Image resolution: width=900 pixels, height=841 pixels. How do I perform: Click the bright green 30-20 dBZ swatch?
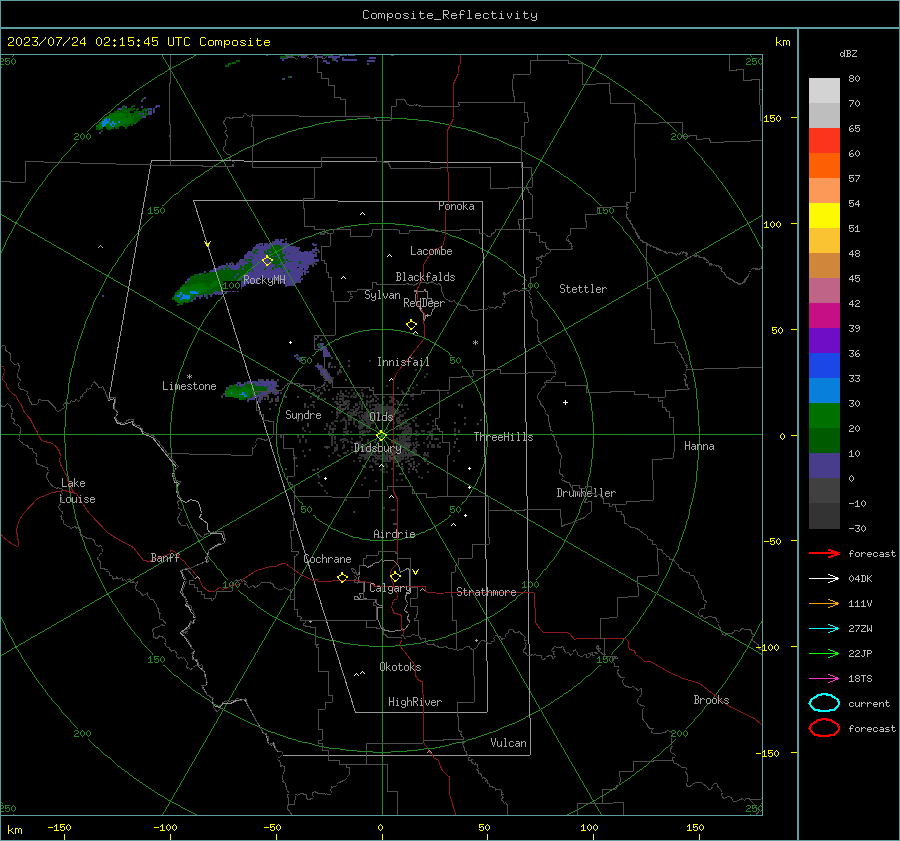[x=824, y=416]
